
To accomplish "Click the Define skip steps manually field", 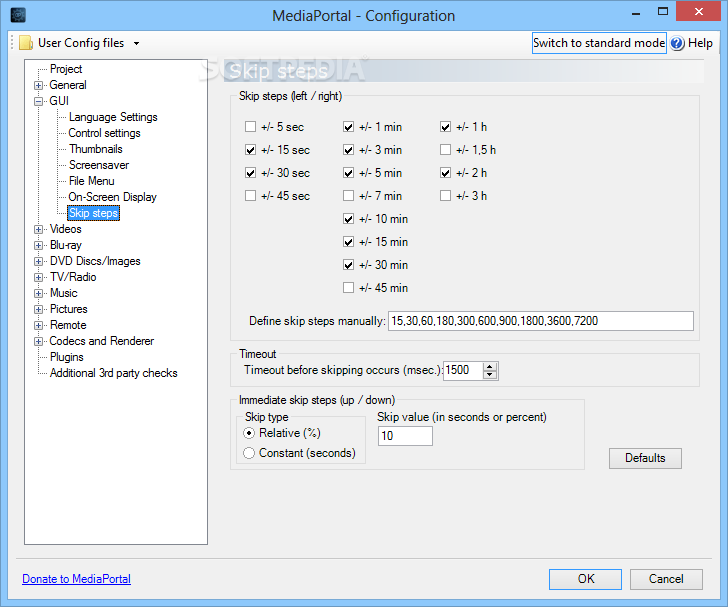I will pyautogui.click(x=541, y=321).
